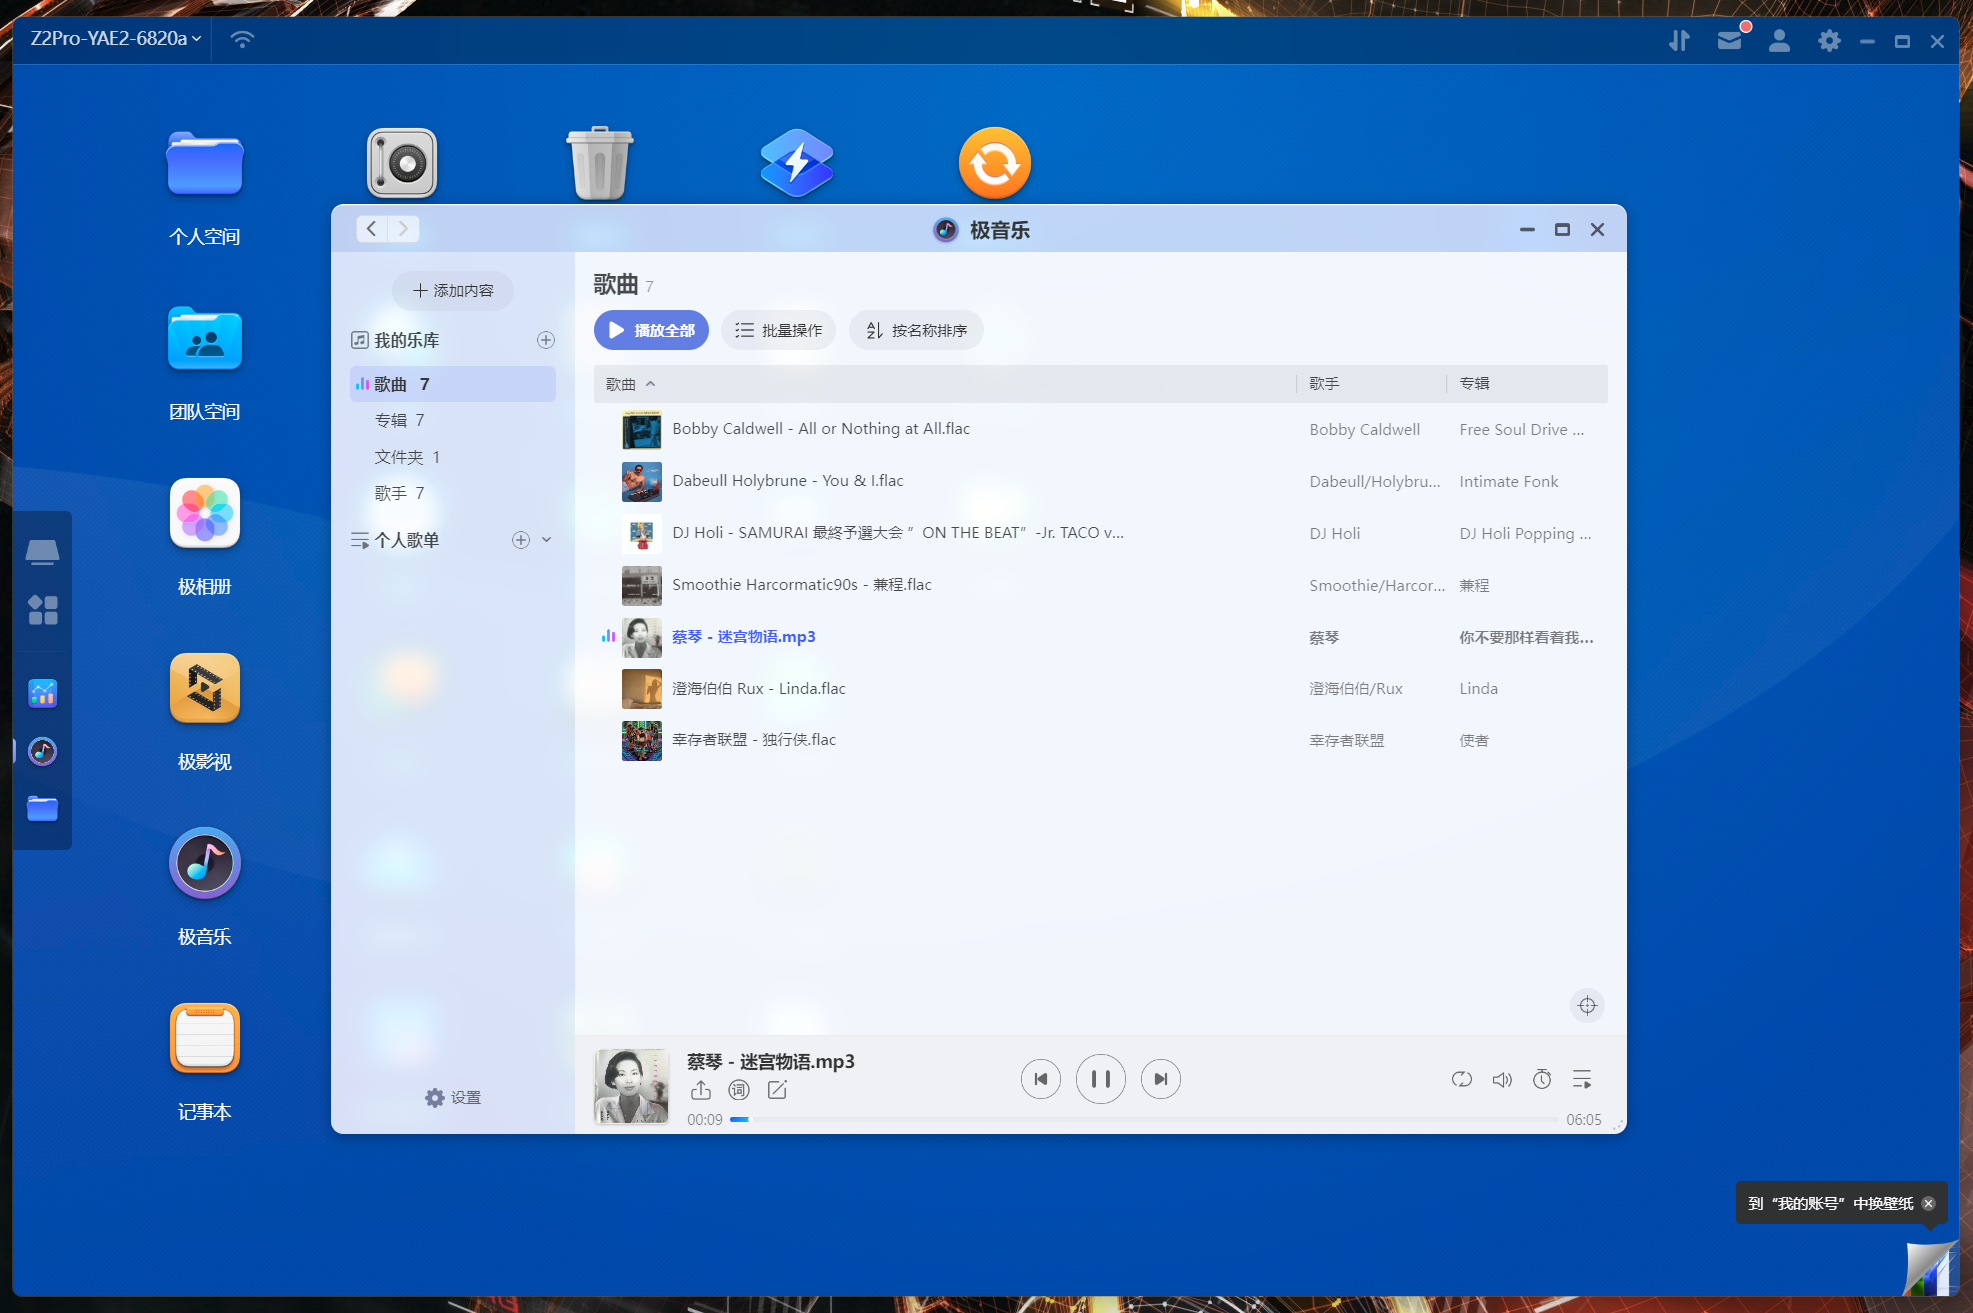Skip to the next track

click(1160, 1079)
